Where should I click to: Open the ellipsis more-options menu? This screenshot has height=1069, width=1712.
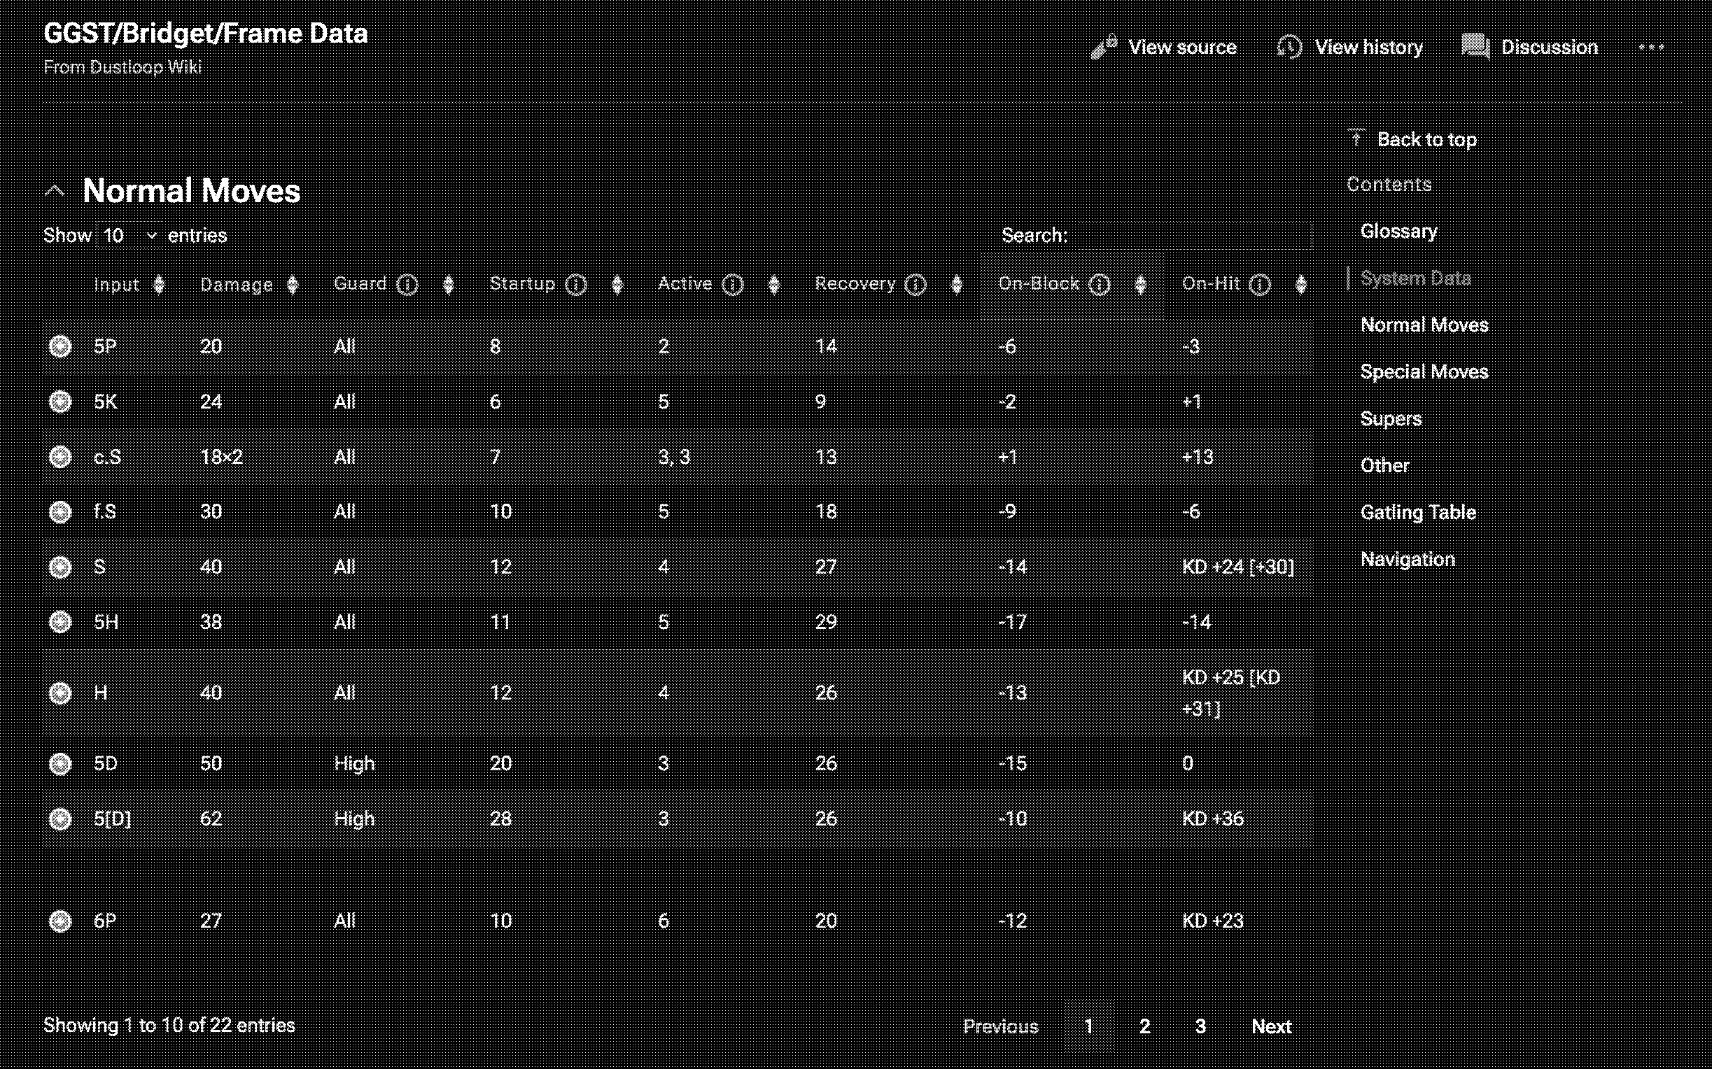coord(1651,47)
